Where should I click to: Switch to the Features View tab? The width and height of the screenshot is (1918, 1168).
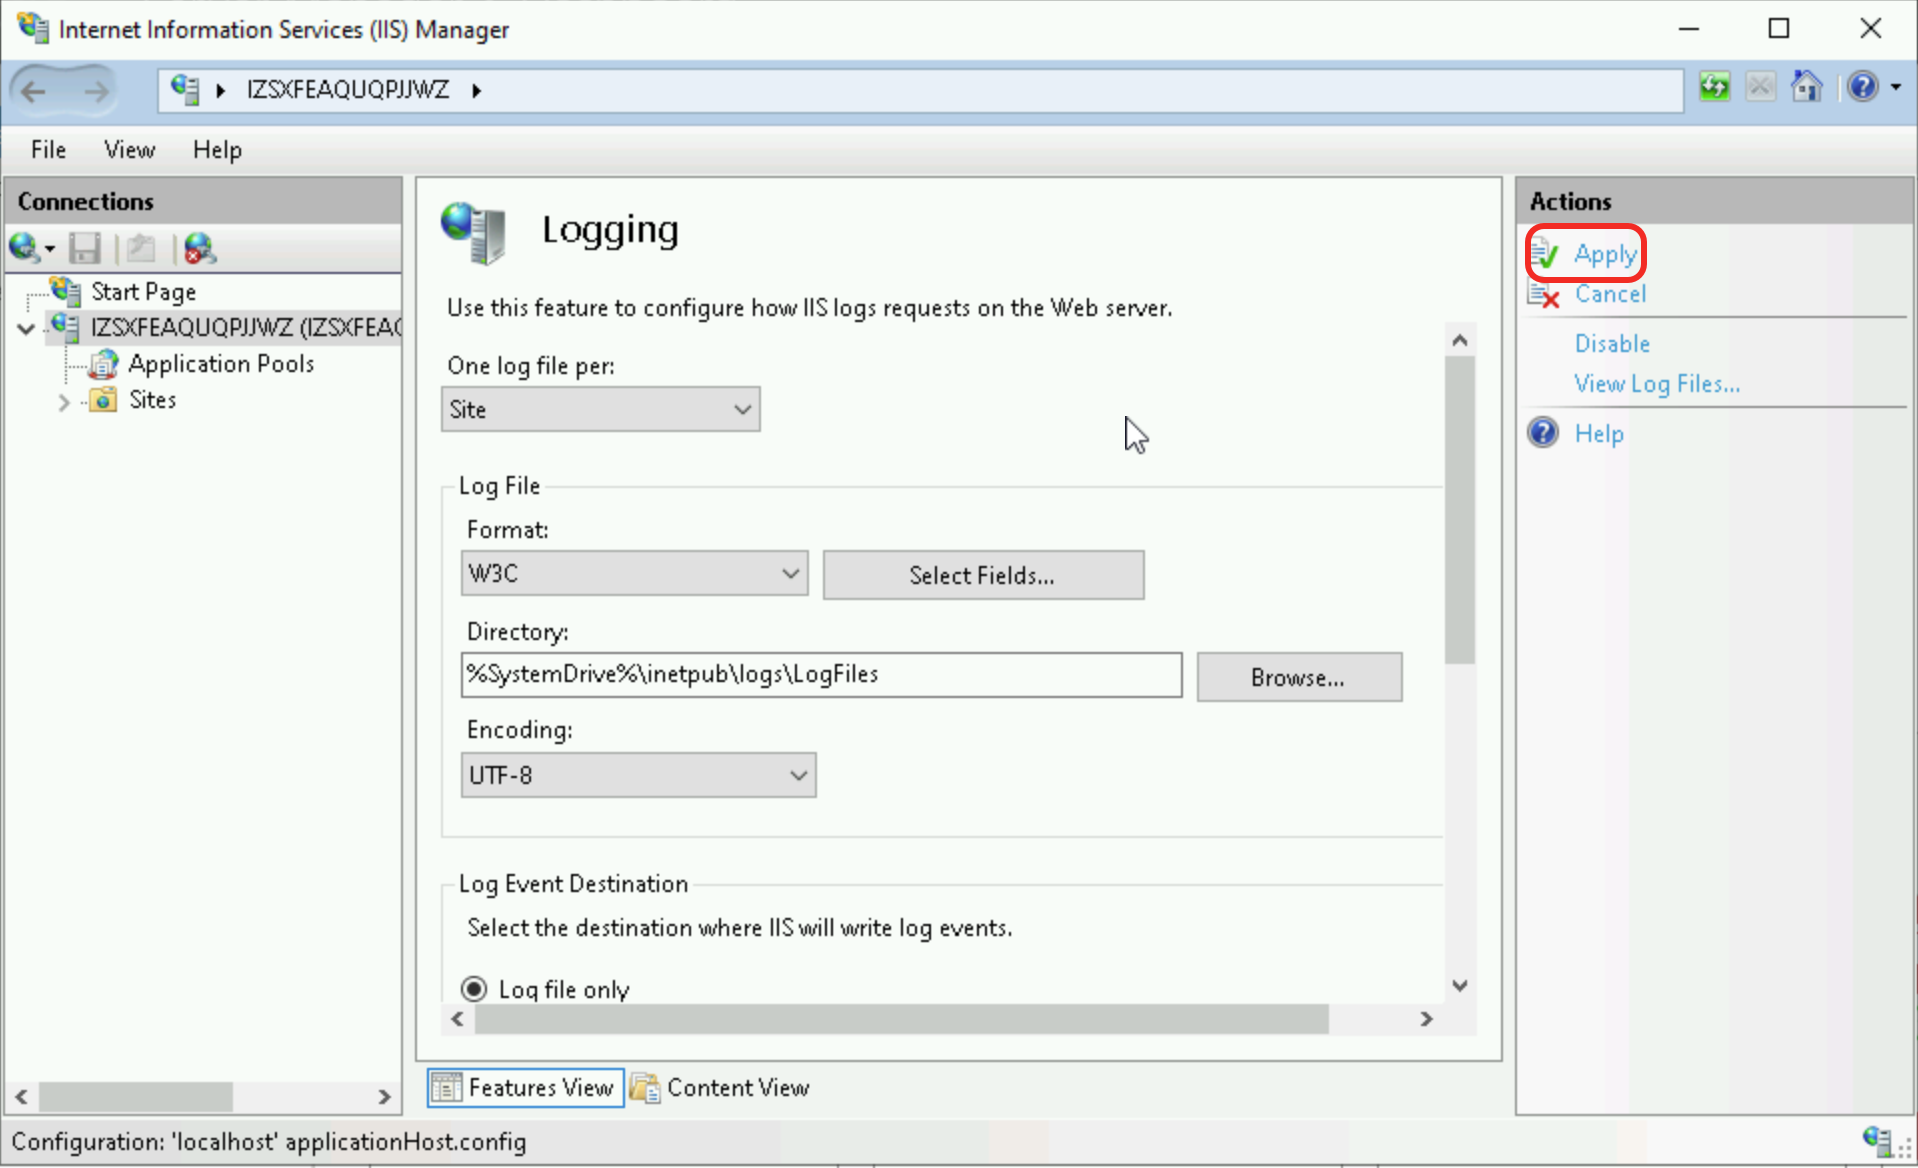(x=526, y=1088)
